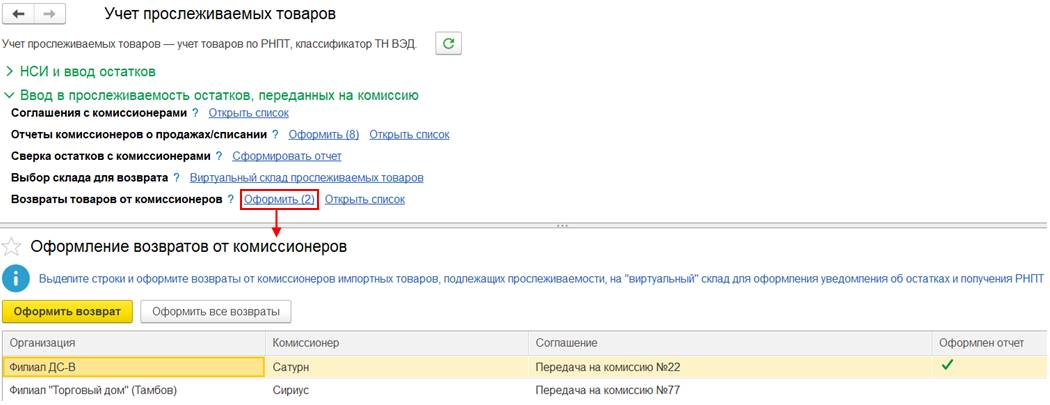
Task: Open the list of agreements with commissioners
Action: click(x=248, y=113)
